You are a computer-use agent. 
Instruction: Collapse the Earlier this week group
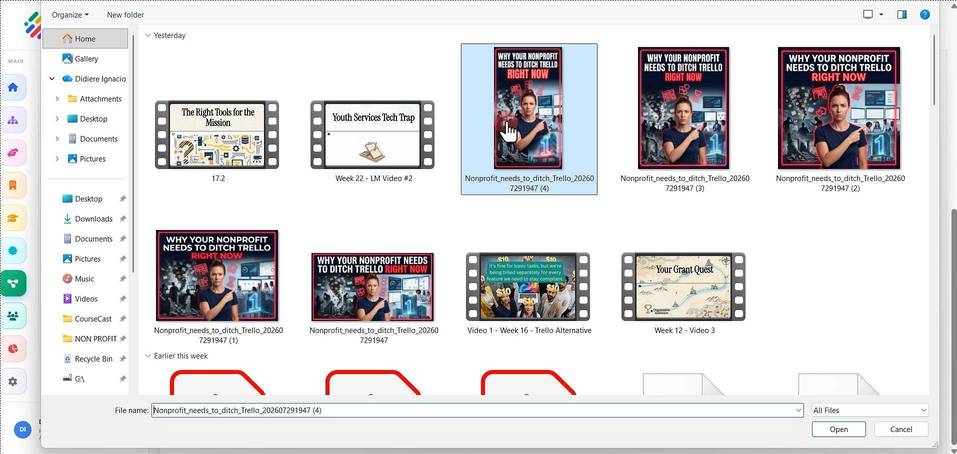[x=148, y=356]
